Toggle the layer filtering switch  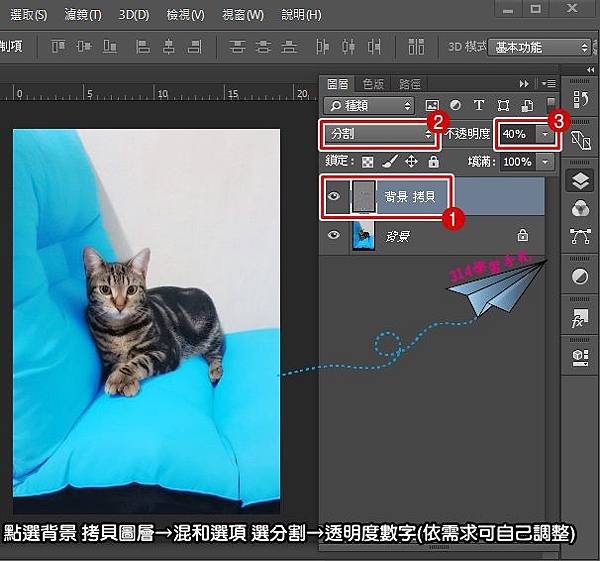[551, 103]
